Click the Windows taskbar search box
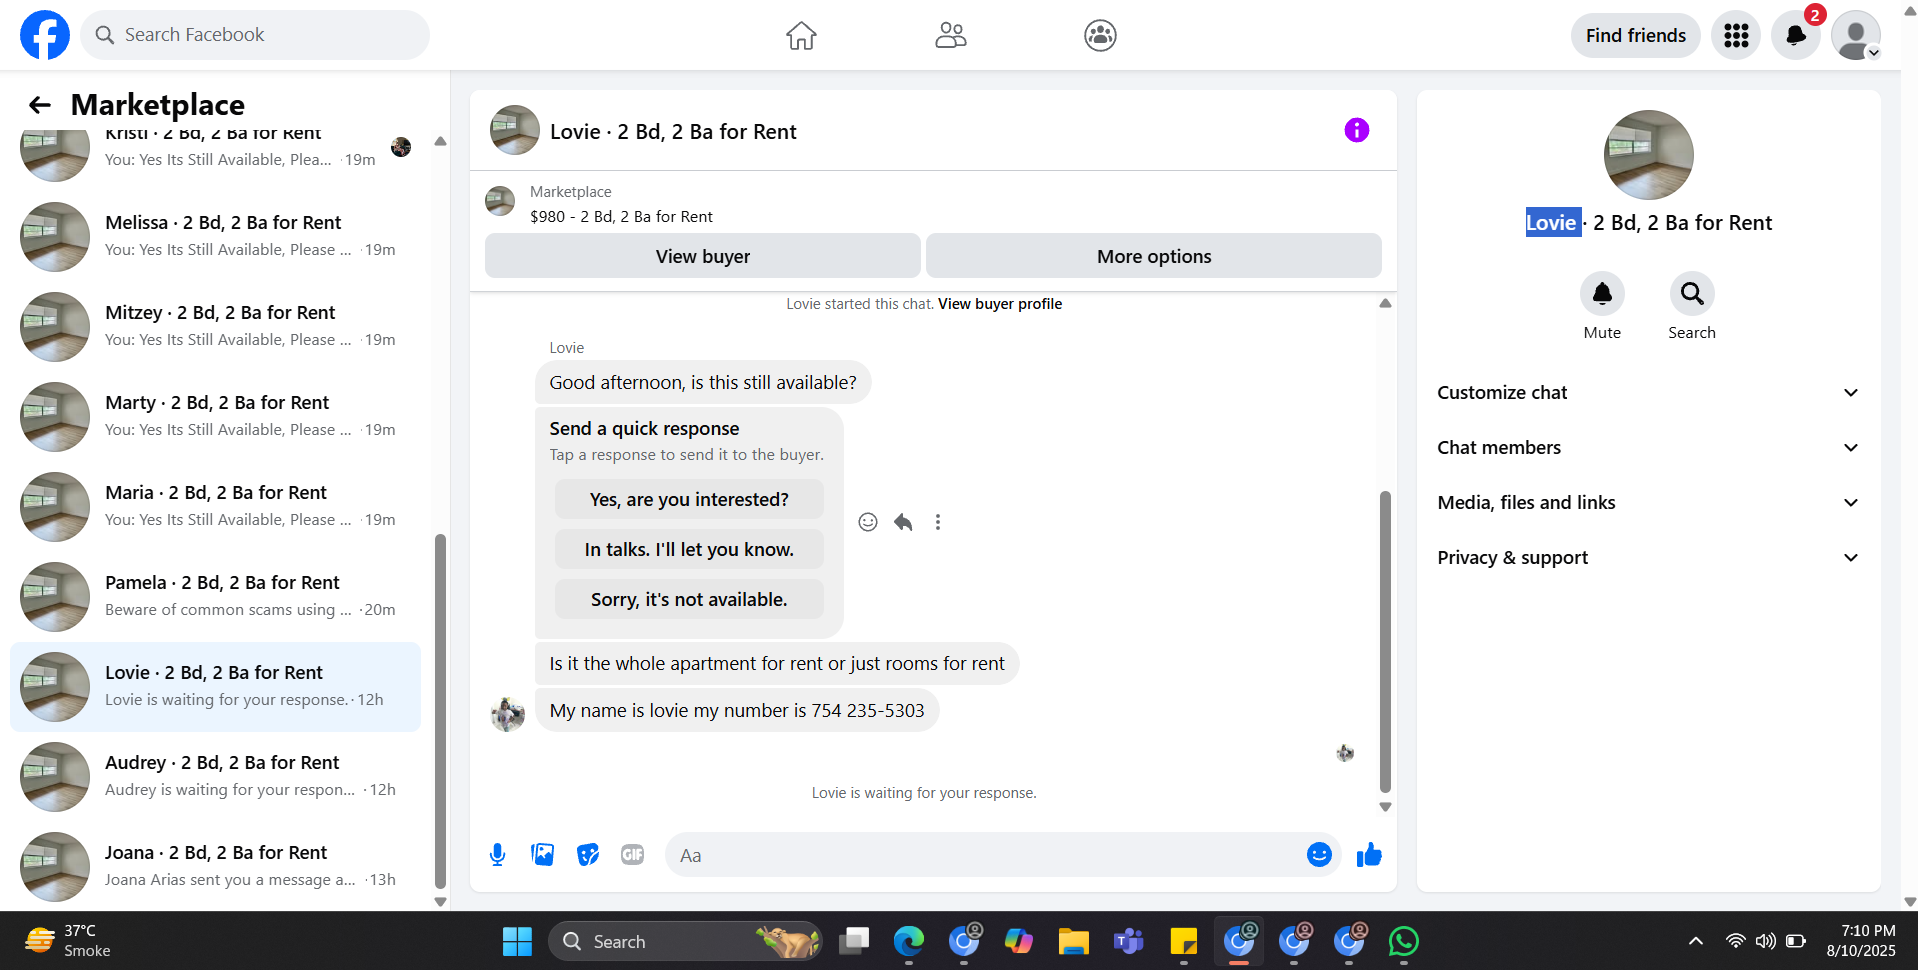This screenshot has width=1918, height=970. pyautogui.click(x=685, y=941)
